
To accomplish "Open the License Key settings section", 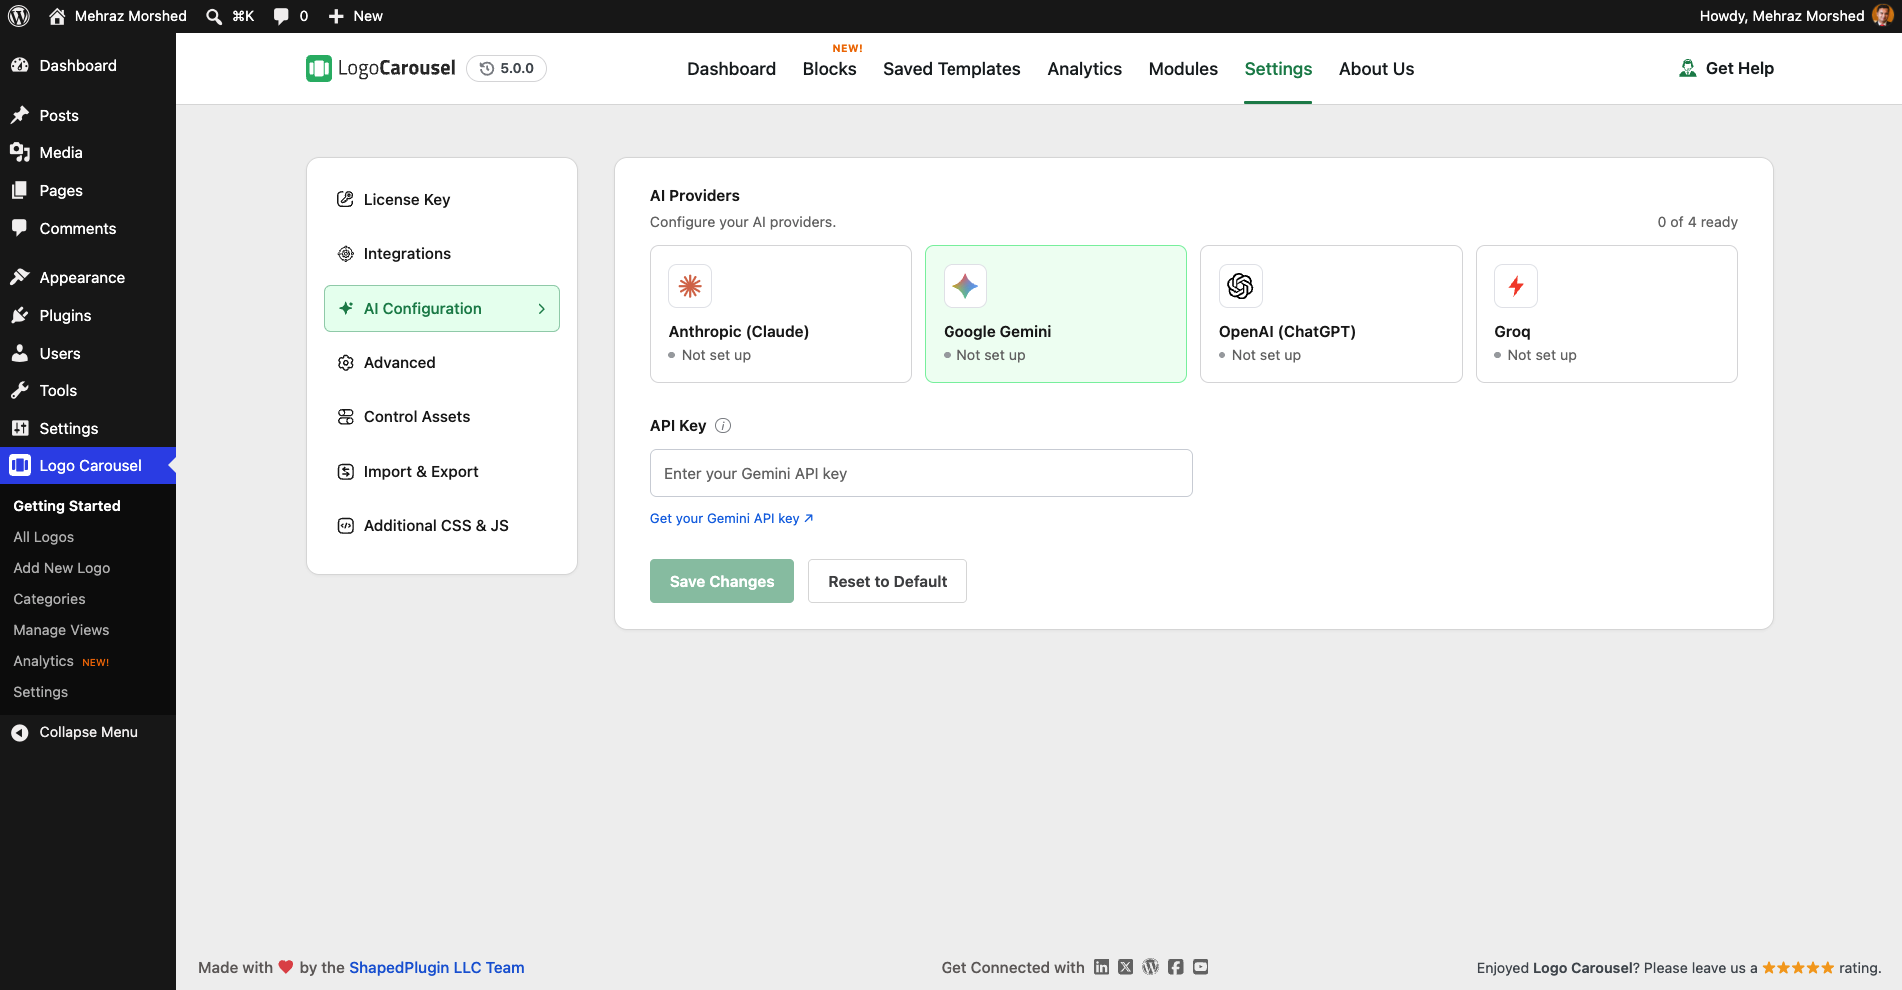I will (x=442, y=200).
